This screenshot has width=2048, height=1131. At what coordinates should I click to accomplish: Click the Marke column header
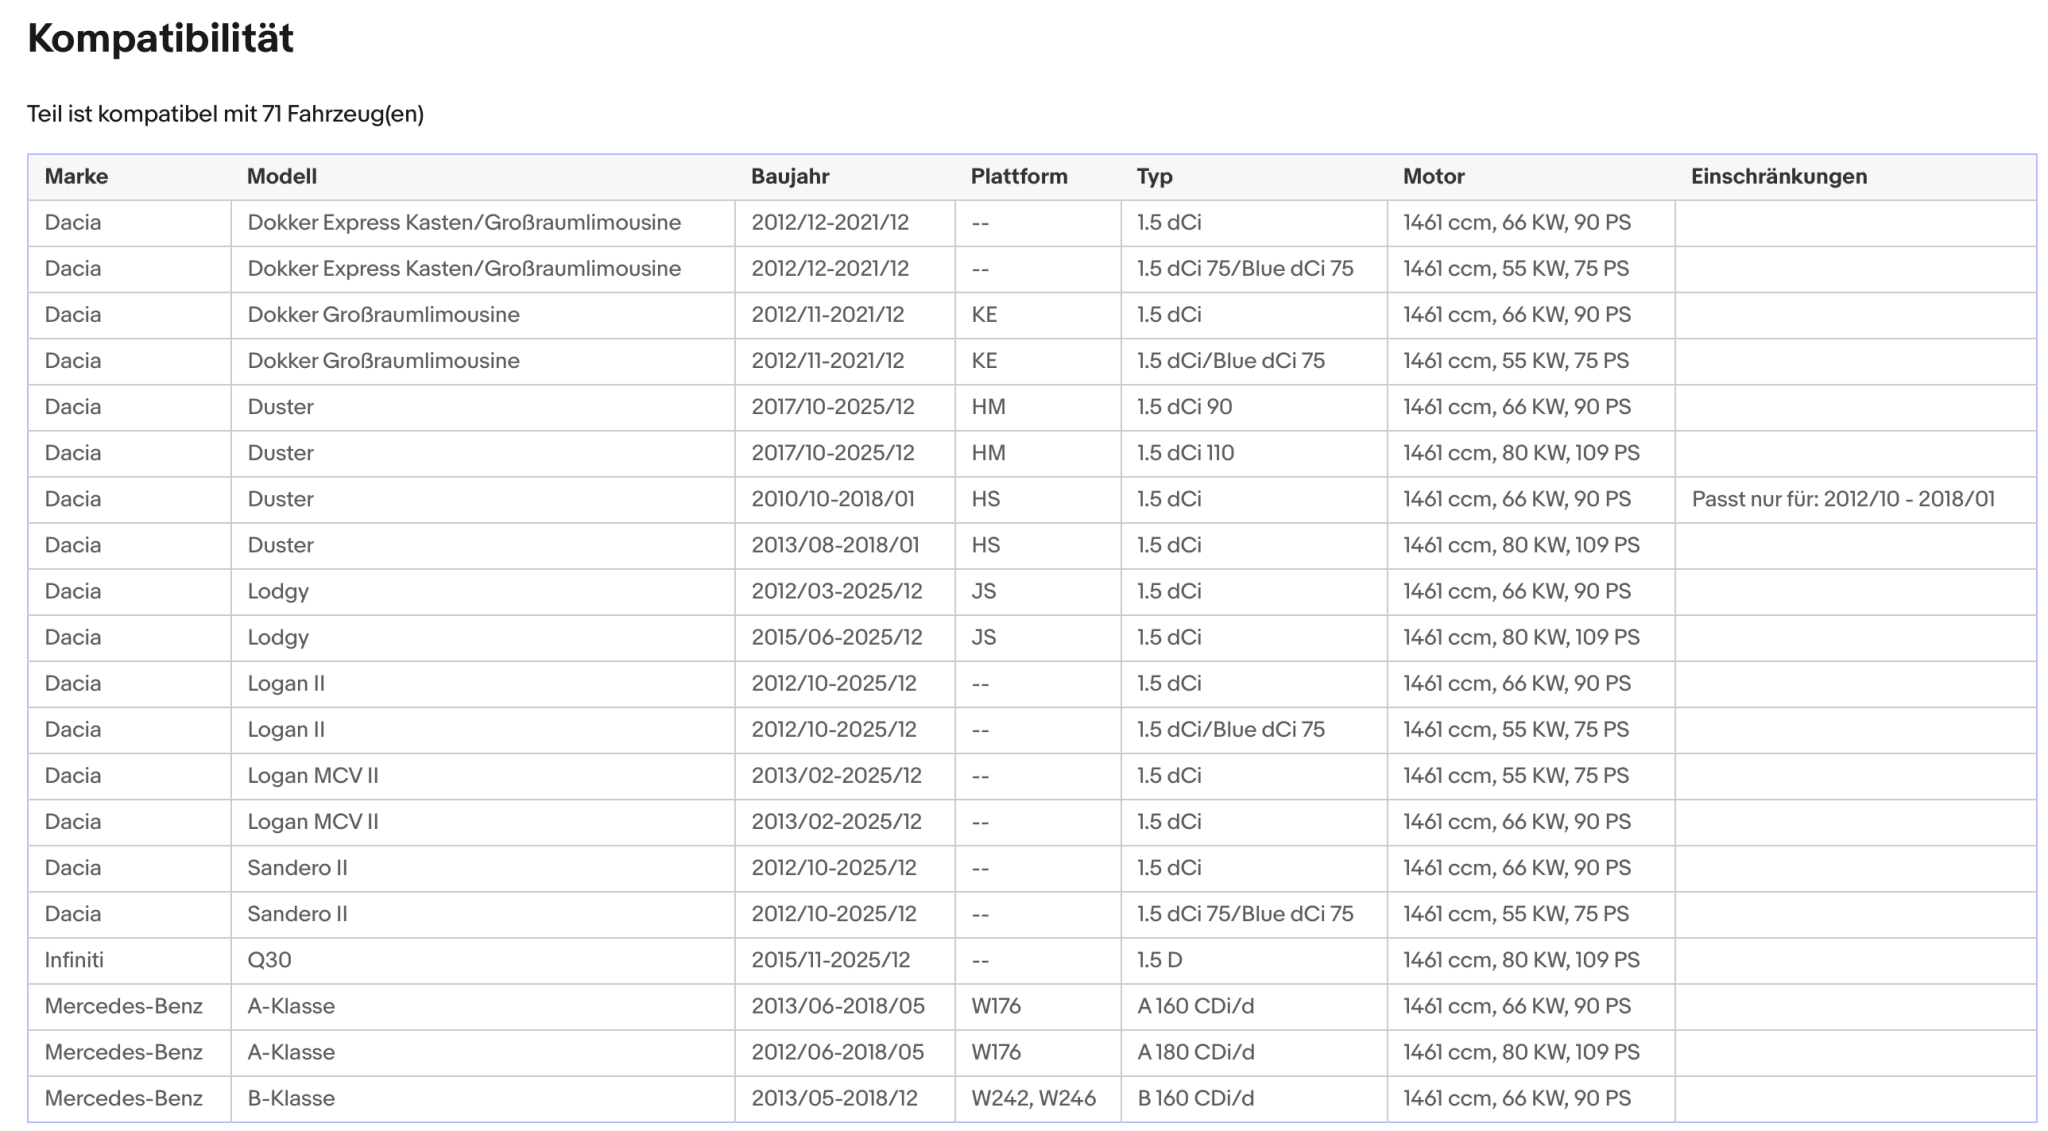tap(76, 176)
